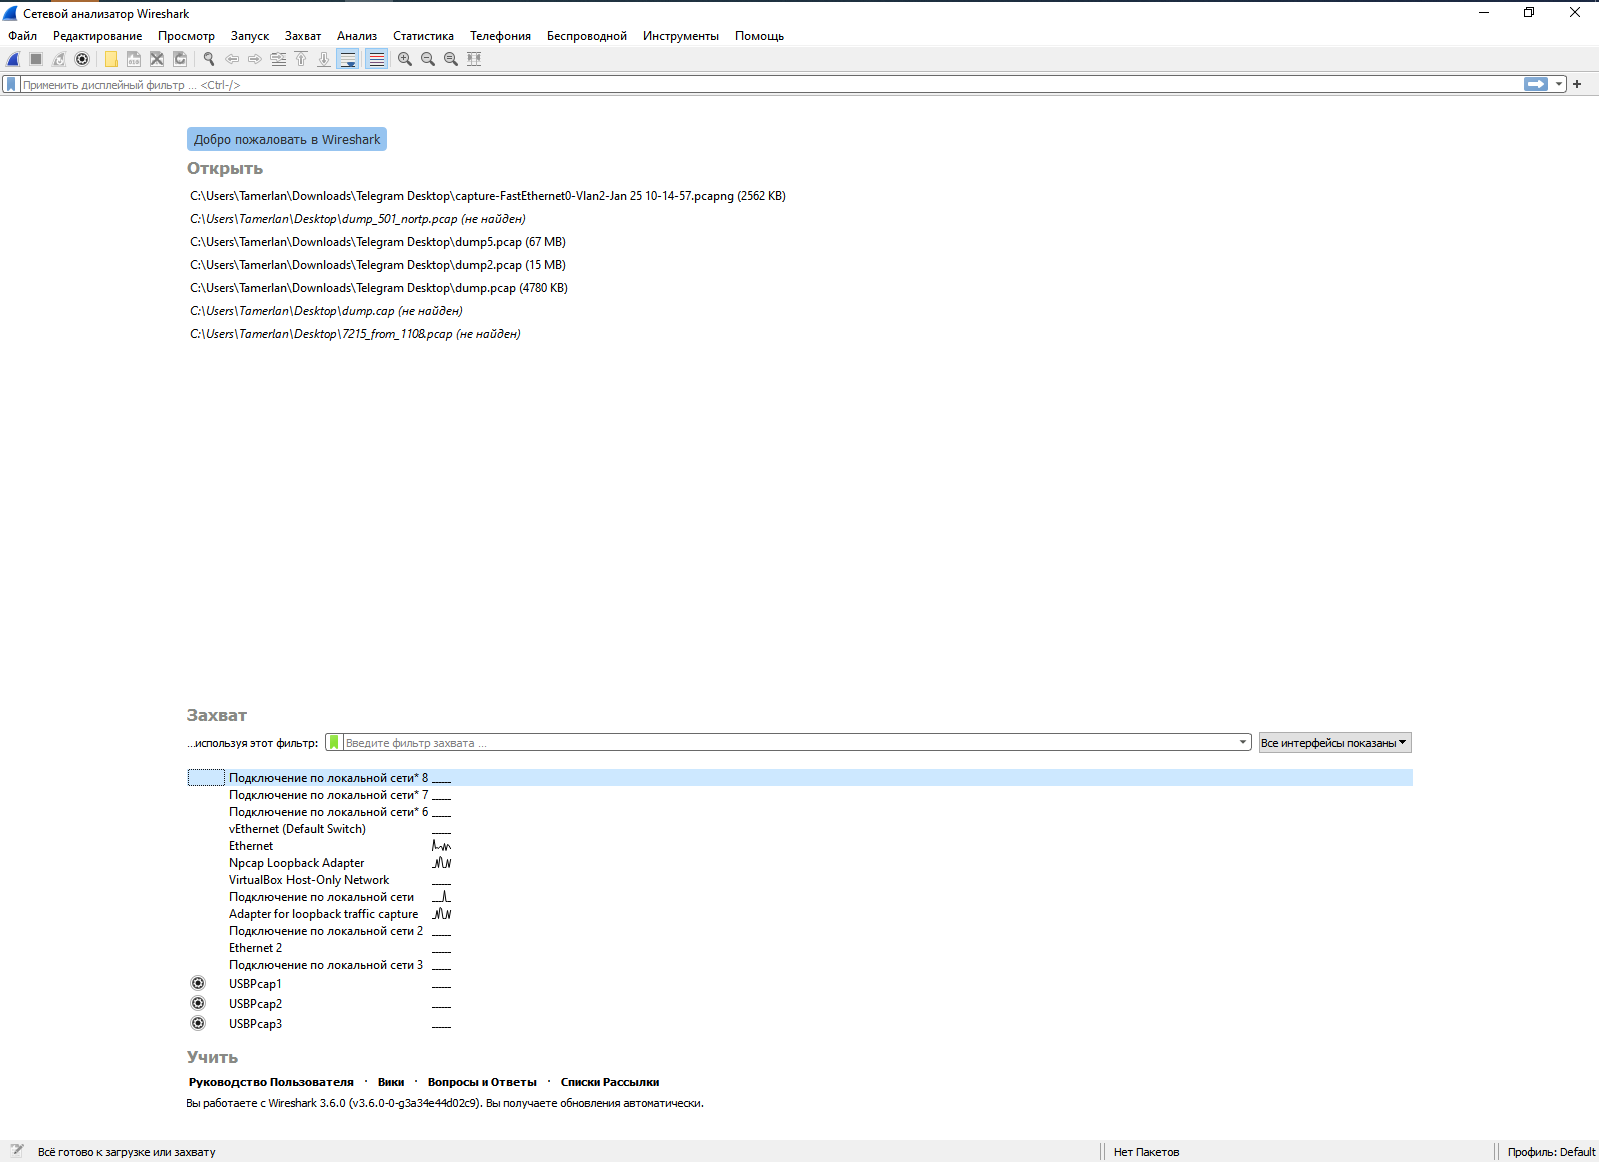Click into the display filter input field
The height and width of the screenshot is (1162, 1599).
[770, 85]
